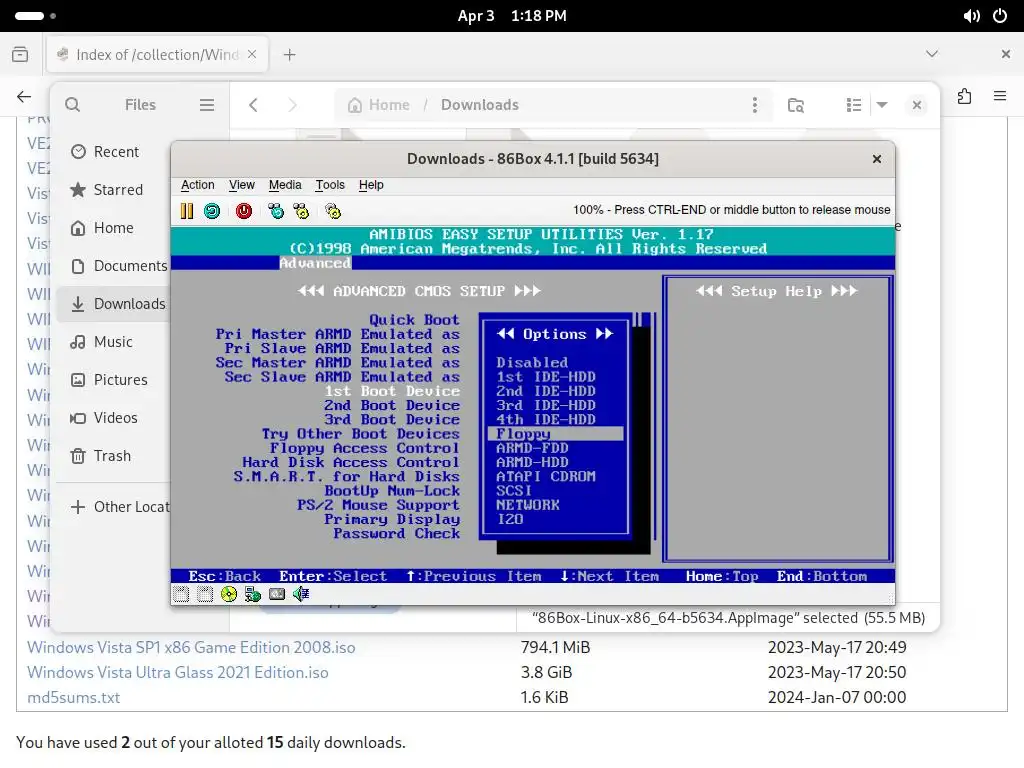Open Music in Files sidebar
This screenshot has width=1024, height=768.
(x=113, y=342)
